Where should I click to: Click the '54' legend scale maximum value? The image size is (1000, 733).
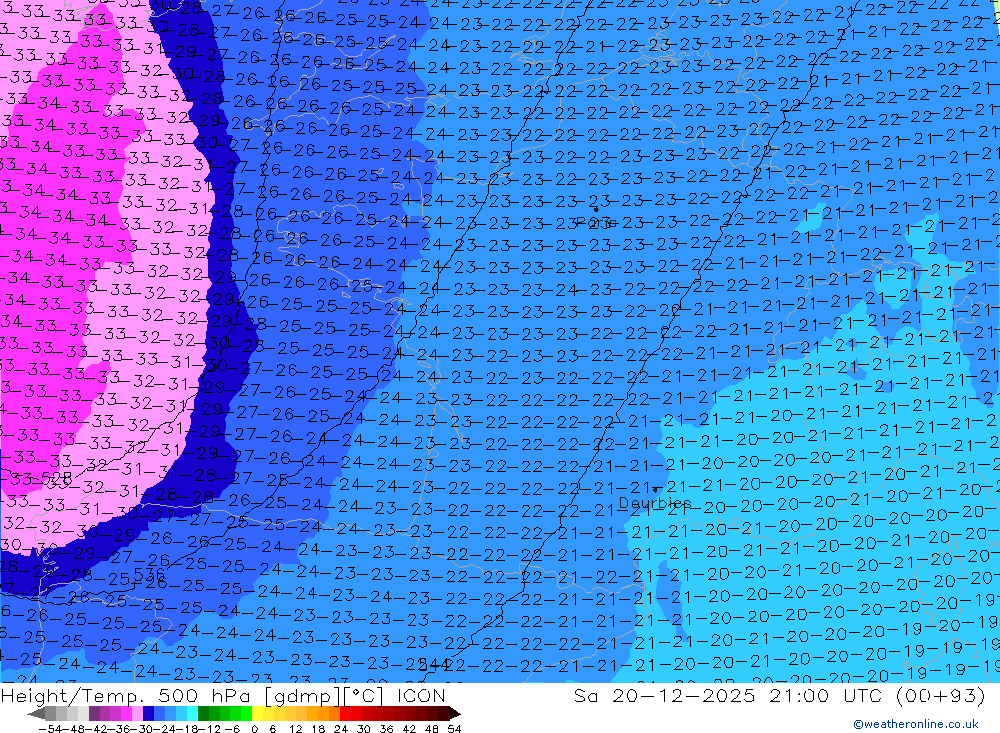(454, 729)
